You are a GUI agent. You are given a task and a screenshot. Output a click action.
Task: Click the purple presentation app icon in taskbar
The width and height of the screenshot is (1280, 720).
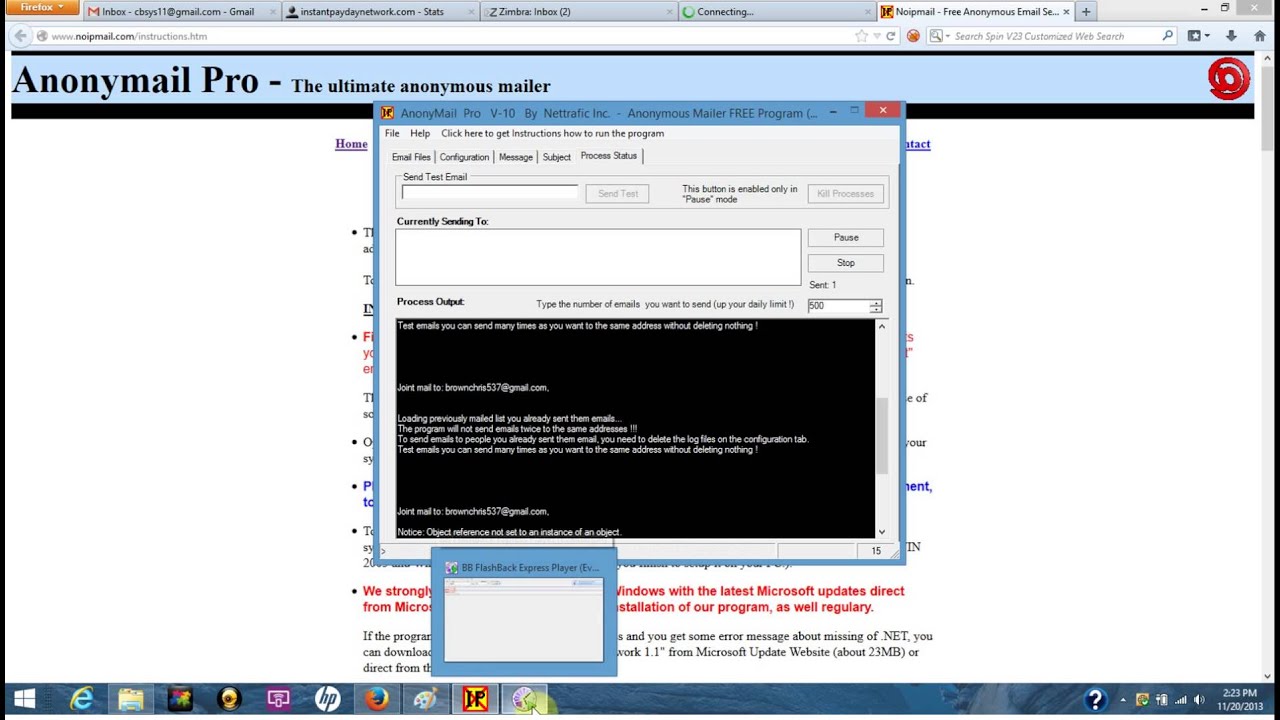pyautogui.click(x=278, y=699)
